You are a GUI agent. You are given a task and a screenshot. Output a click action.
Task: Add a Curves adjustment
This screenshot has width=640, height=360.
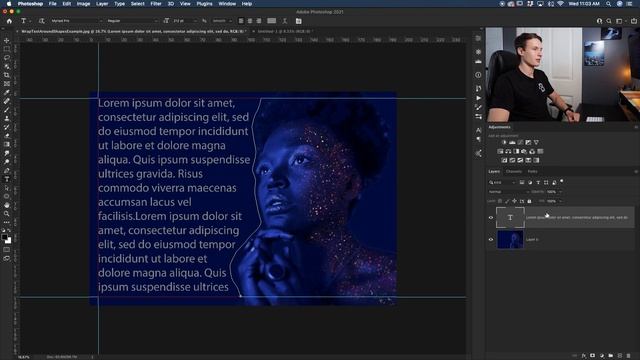click(520, 142)
